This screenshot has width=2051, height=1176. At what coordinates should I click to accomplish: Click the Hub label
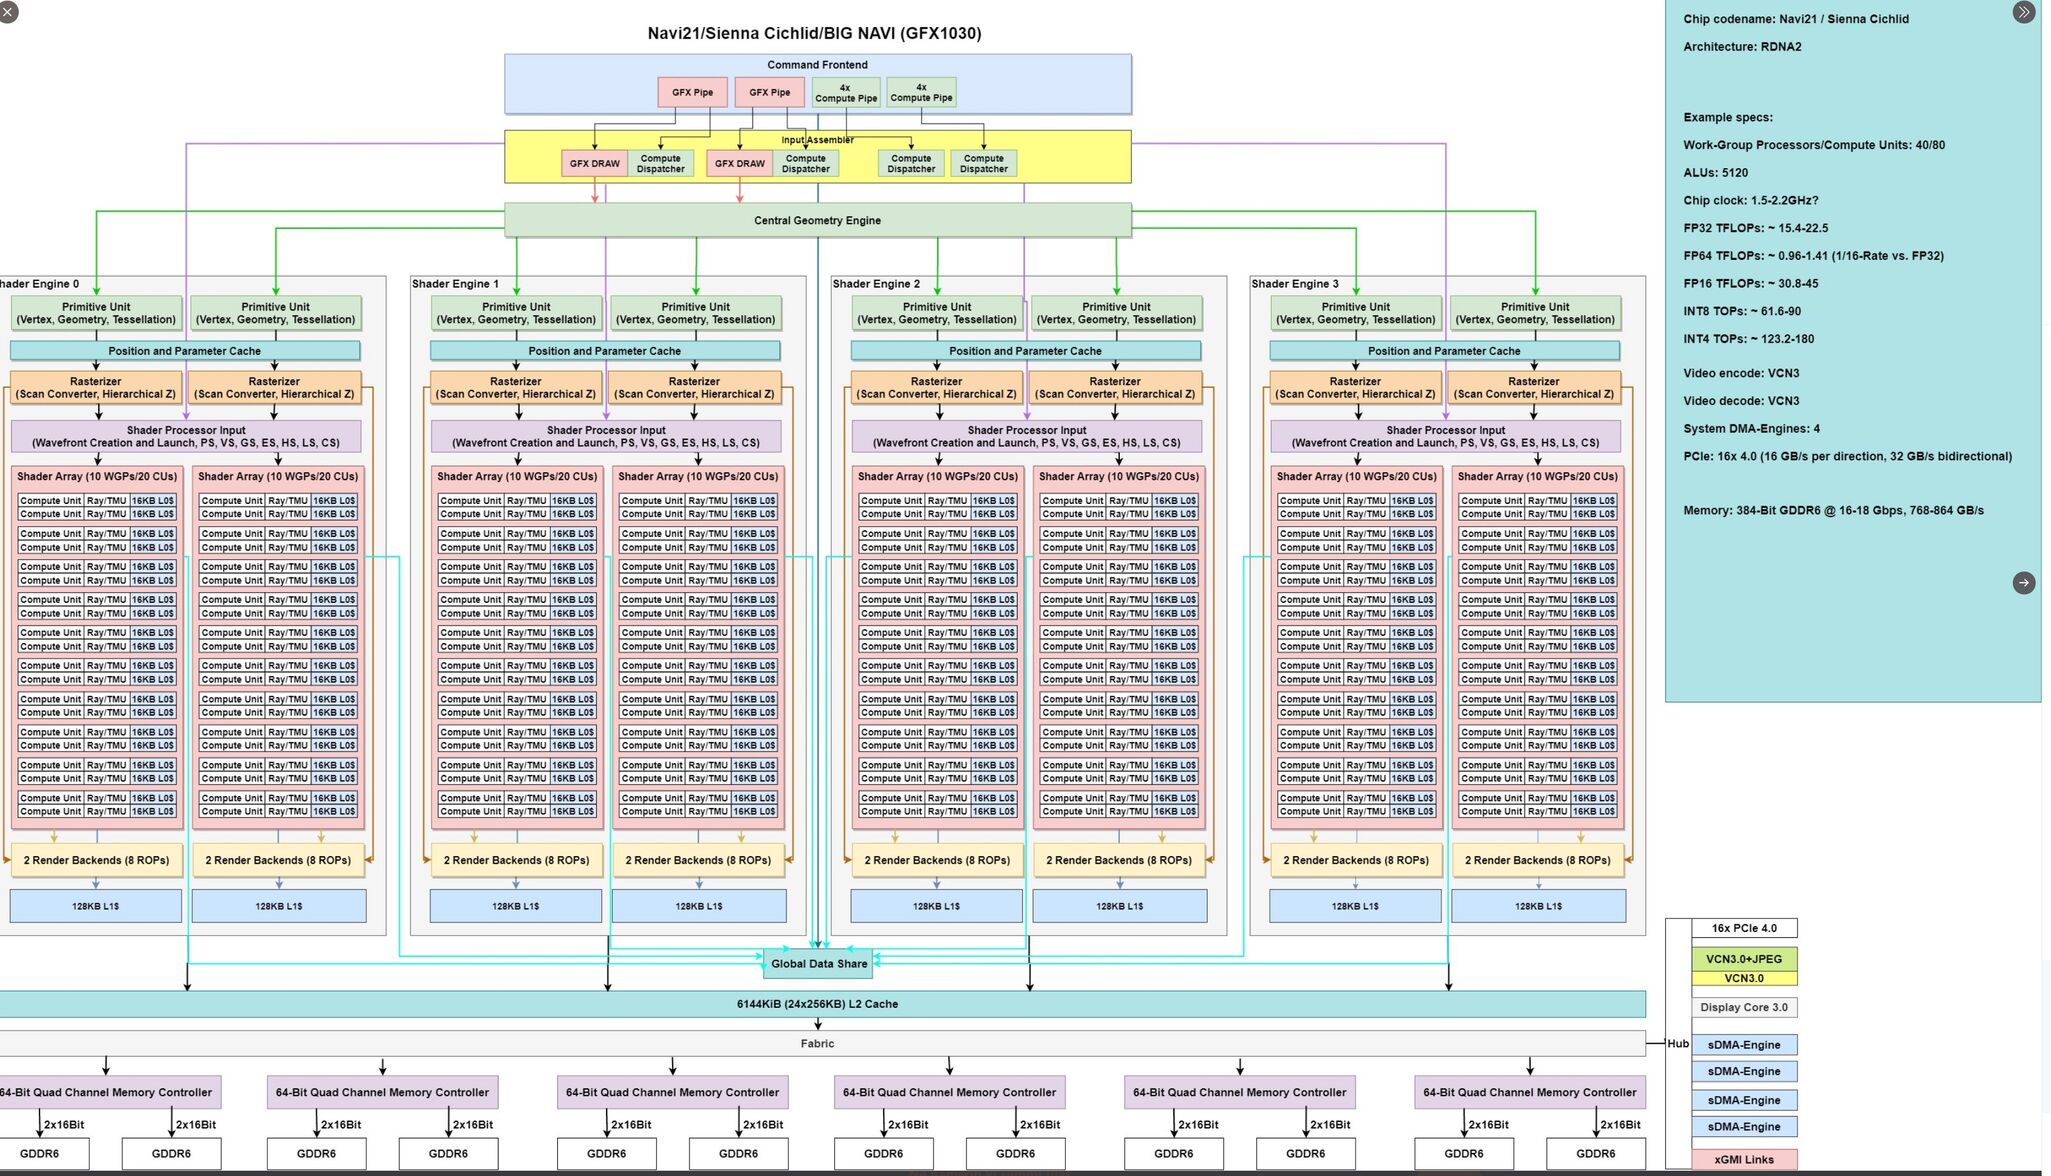click(1678, 1044)
